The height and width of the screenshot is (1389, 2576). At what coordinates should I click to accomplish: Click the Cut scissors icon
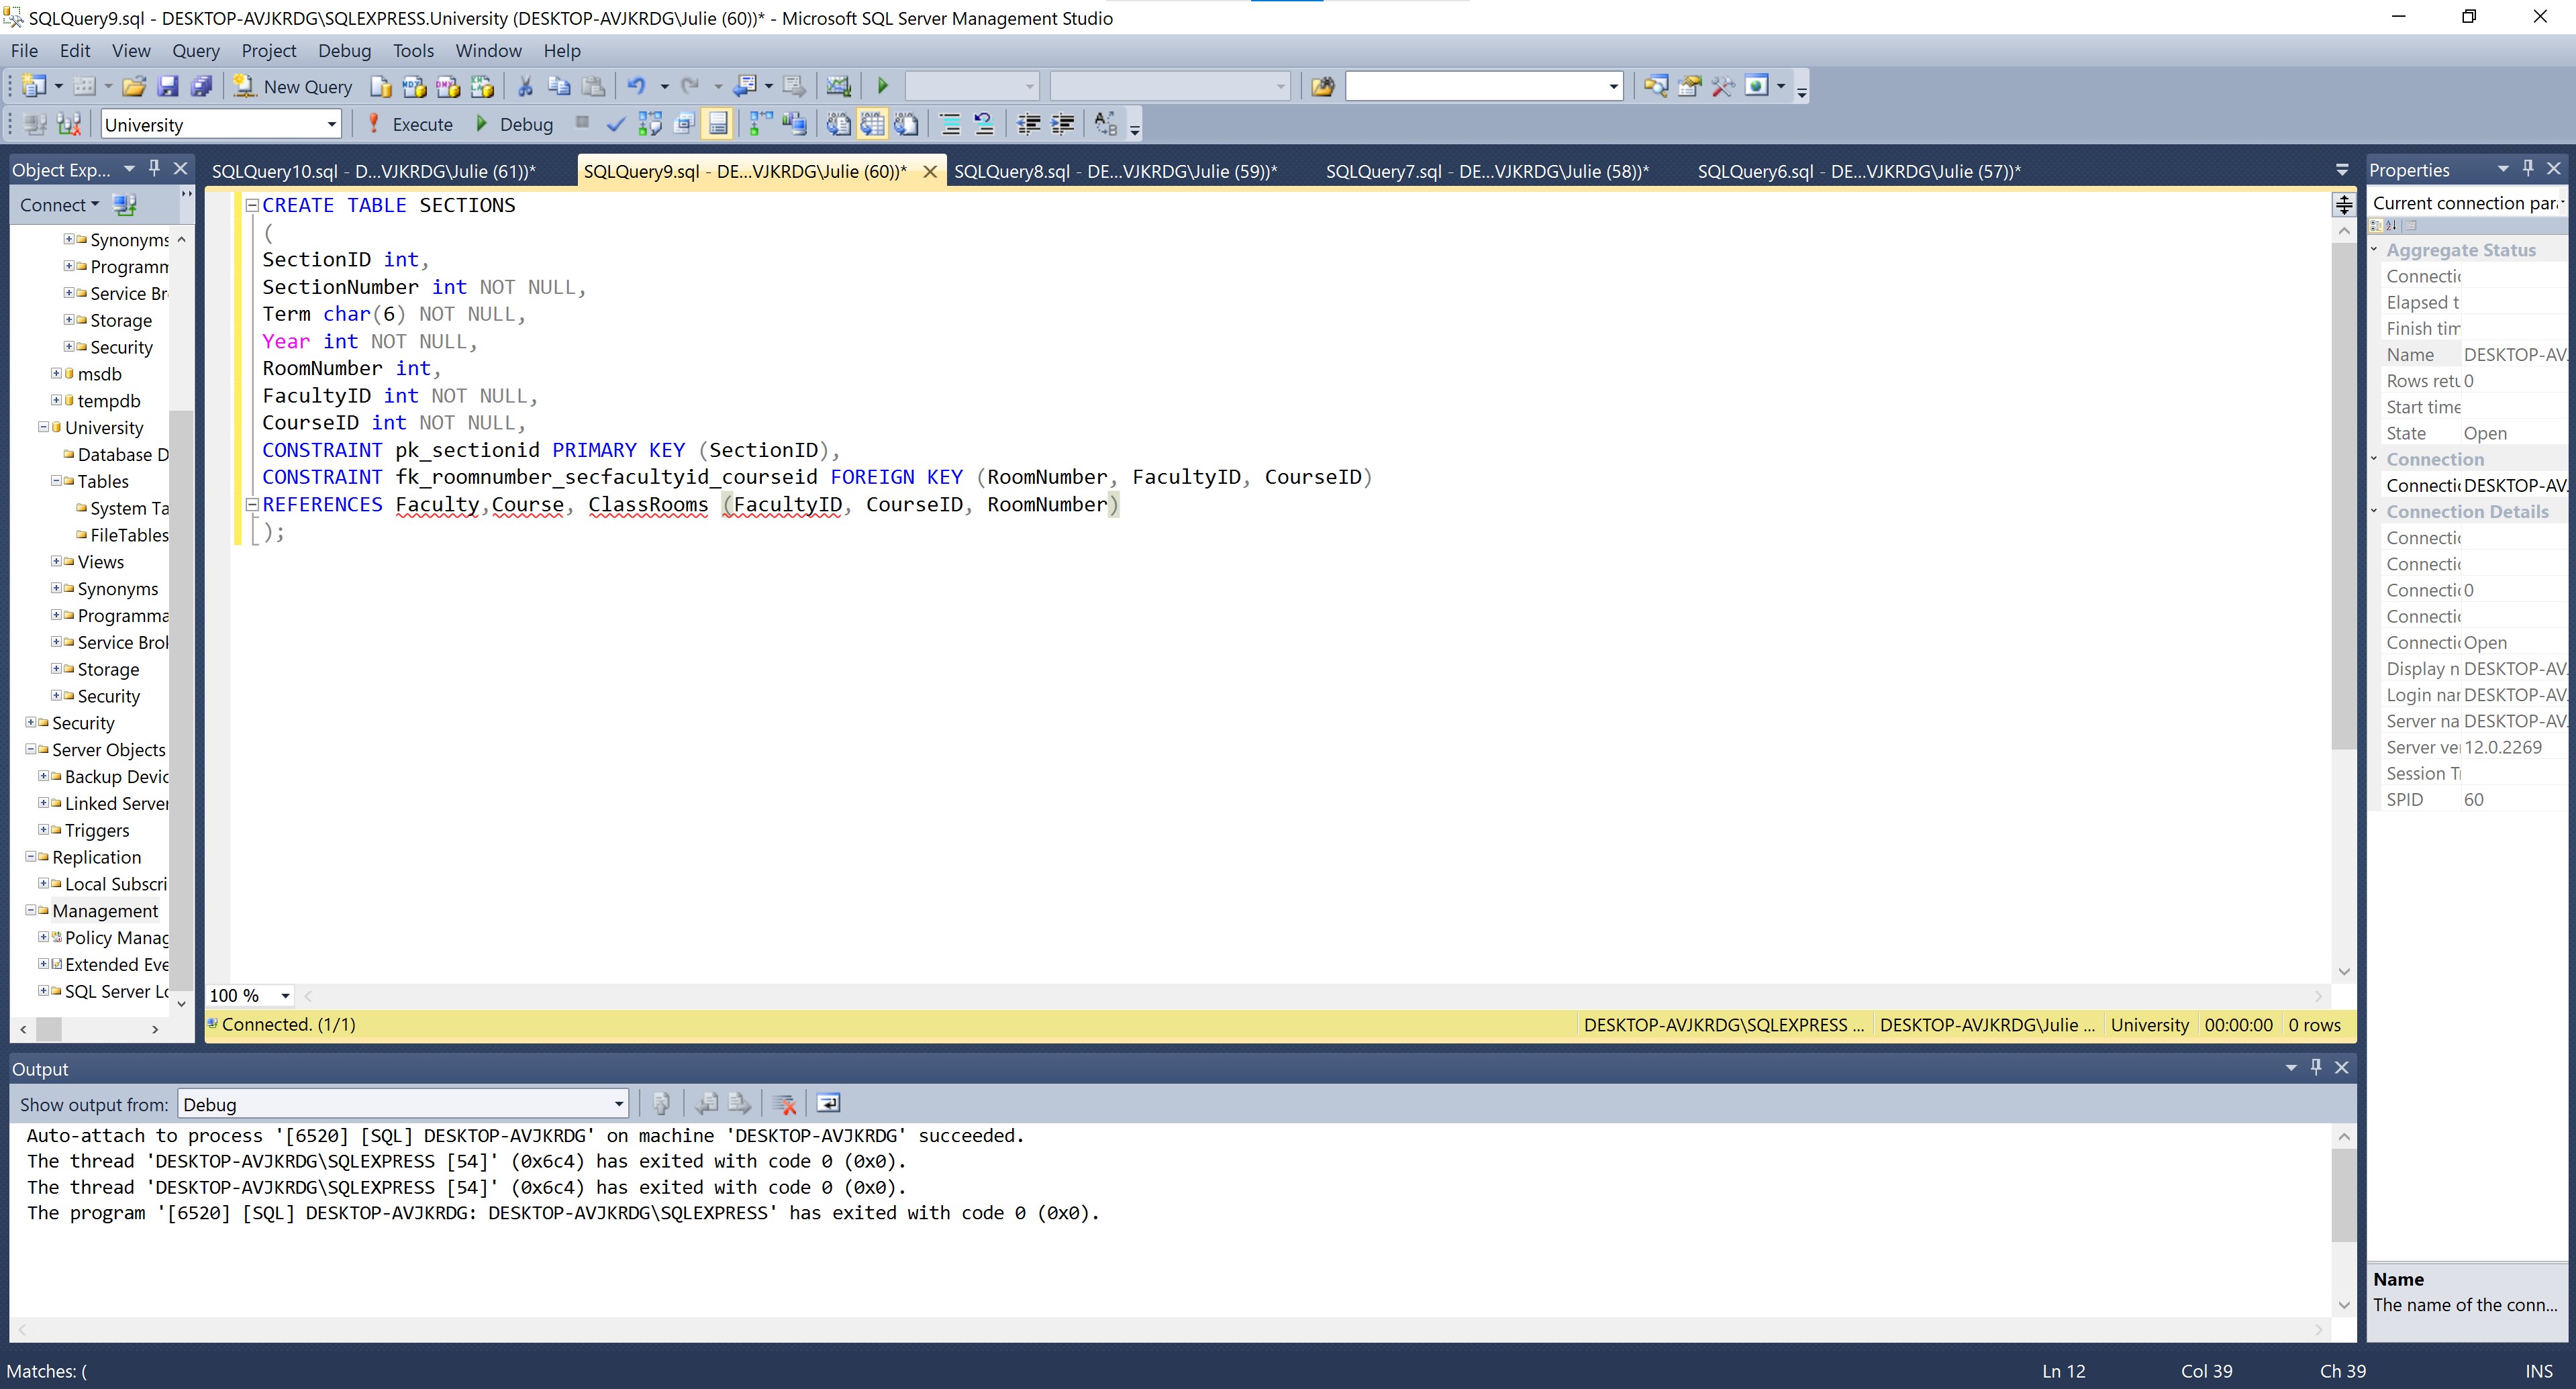(x=525, y=87)
